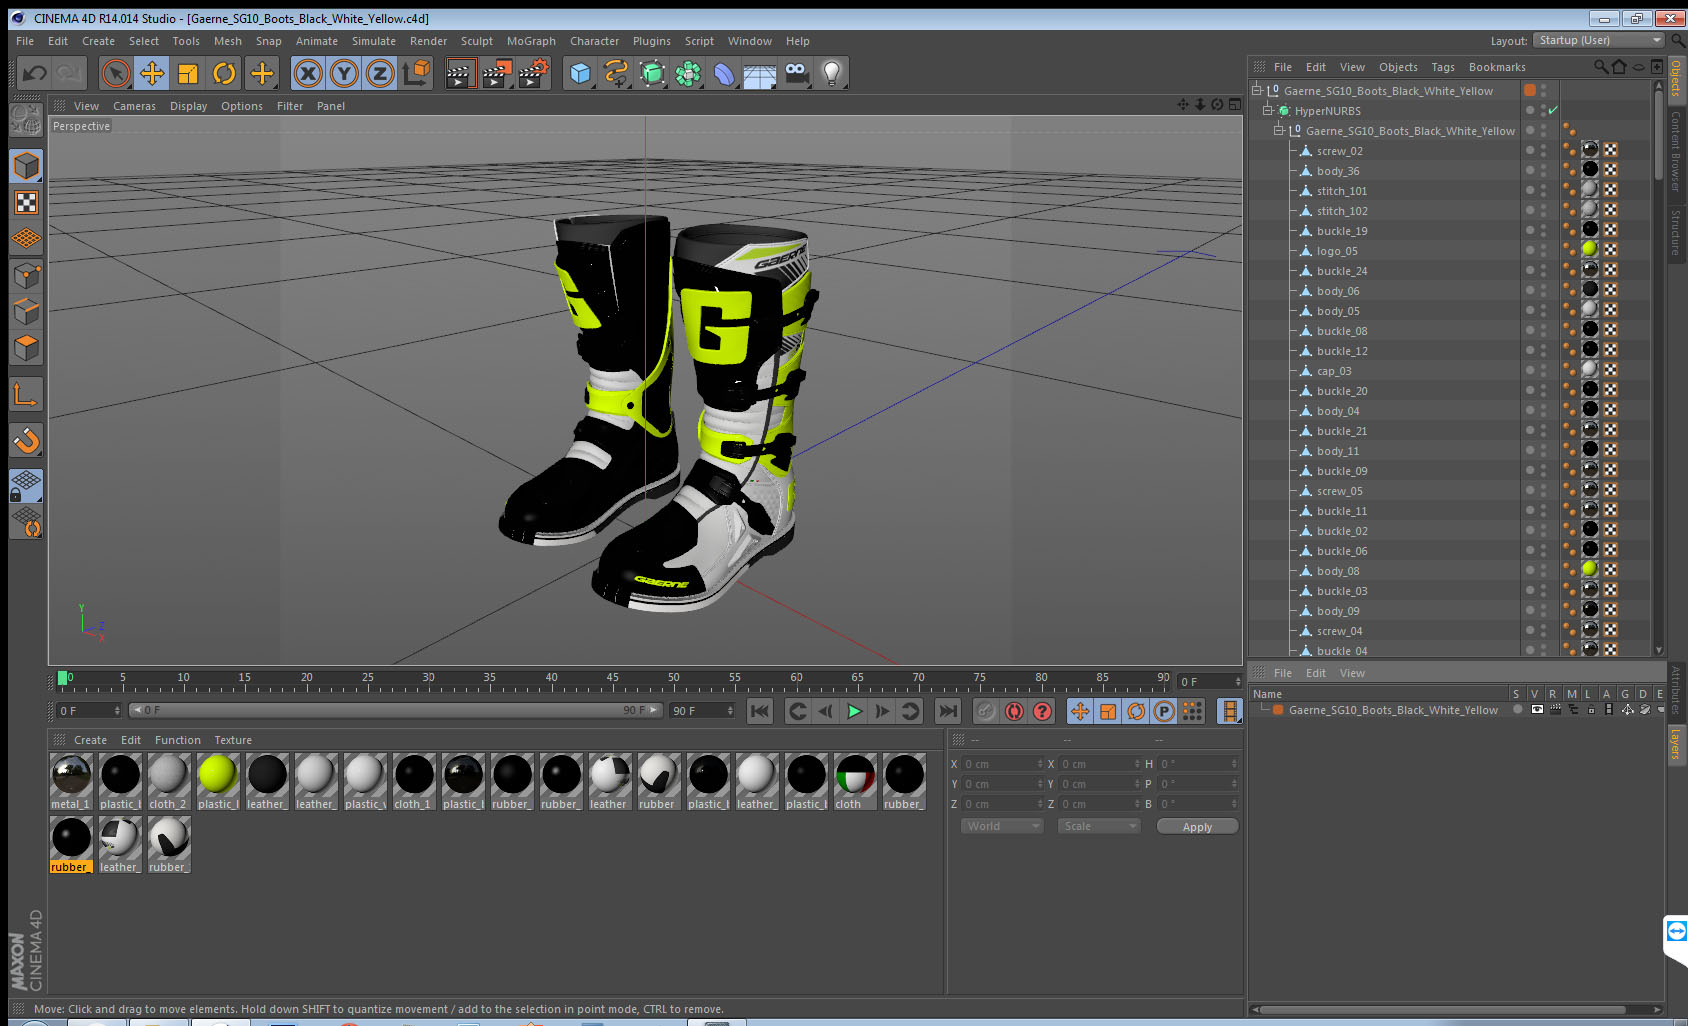Click the Object Manager search magnifier icon
This screenshot has width=1688, height=1026.
click(x=1600, y=67)
